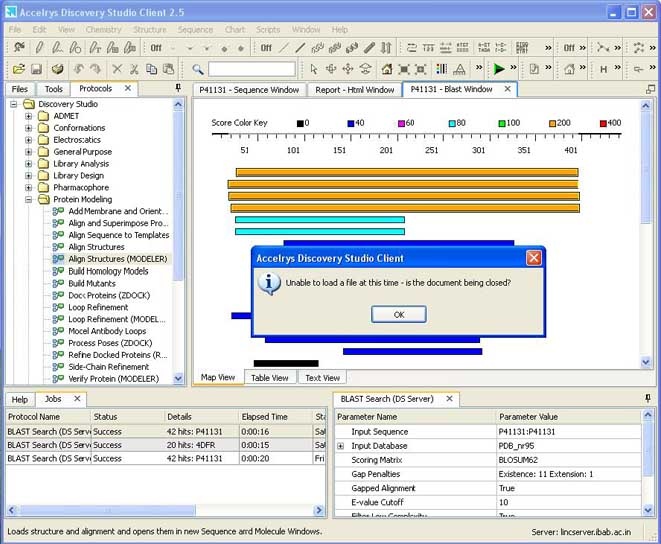
Task: Click the Copy toolbar icon
Action: pyautogui.click(x=151, y=69)
